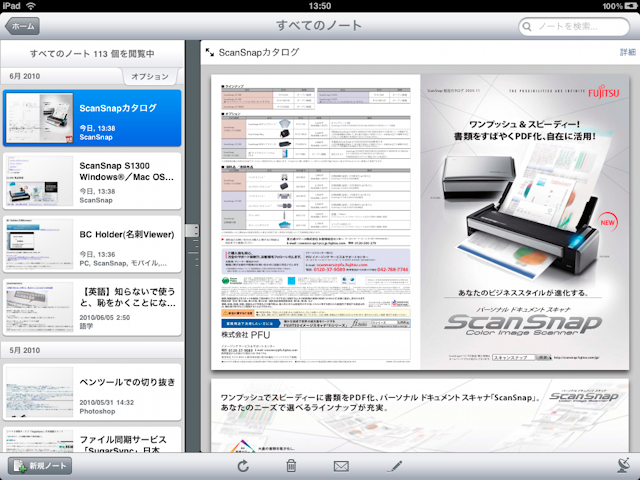
Task: Click the 100% battery indicator
Action: pyautogui.click(x=619, y=6)
